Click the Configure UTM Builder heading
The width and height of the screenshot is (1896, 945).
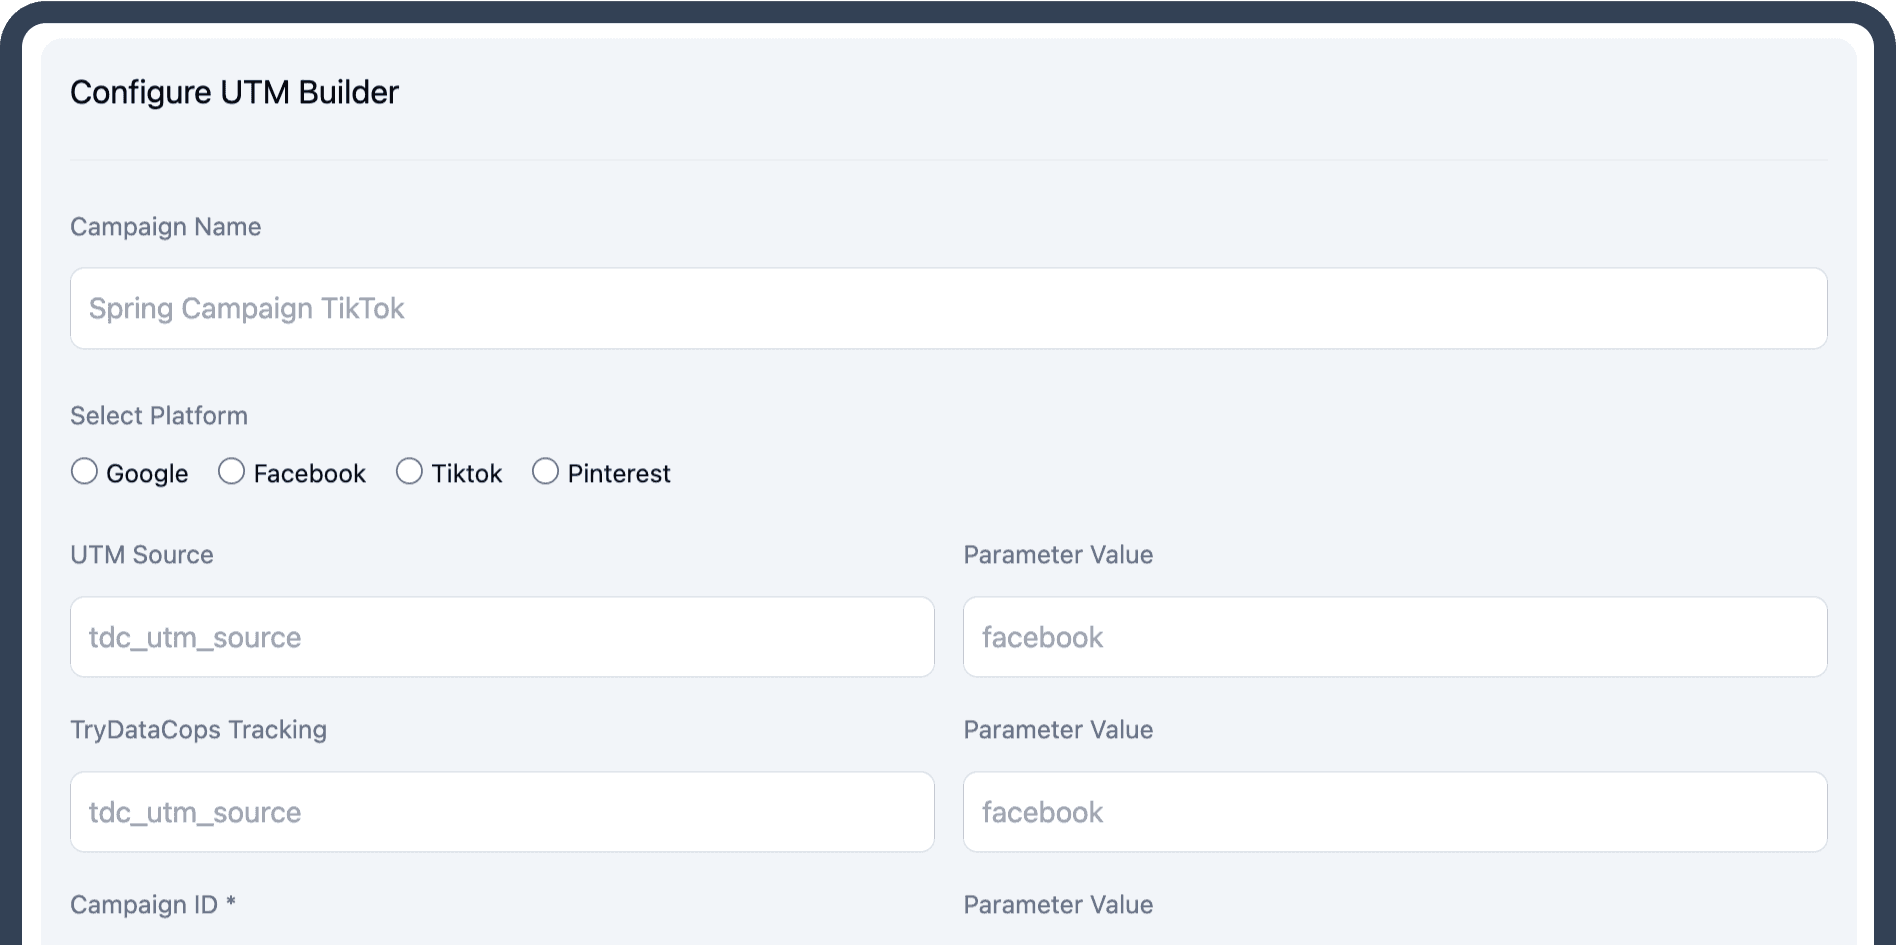pyautogui.click(x=234, y=92)
